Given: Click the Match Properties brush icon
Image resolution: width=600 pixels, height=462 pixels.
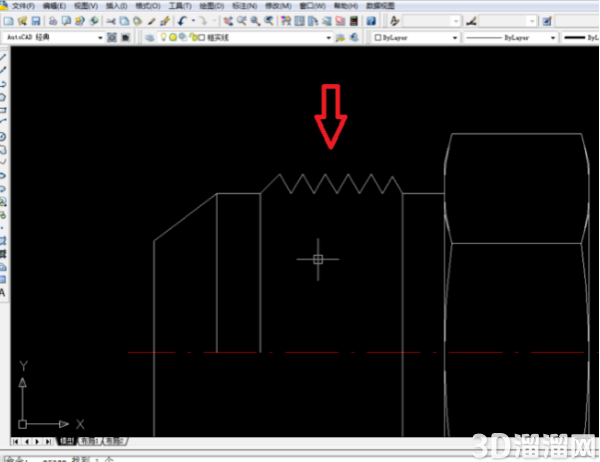Looking at the screenshot, I should 152,21.
